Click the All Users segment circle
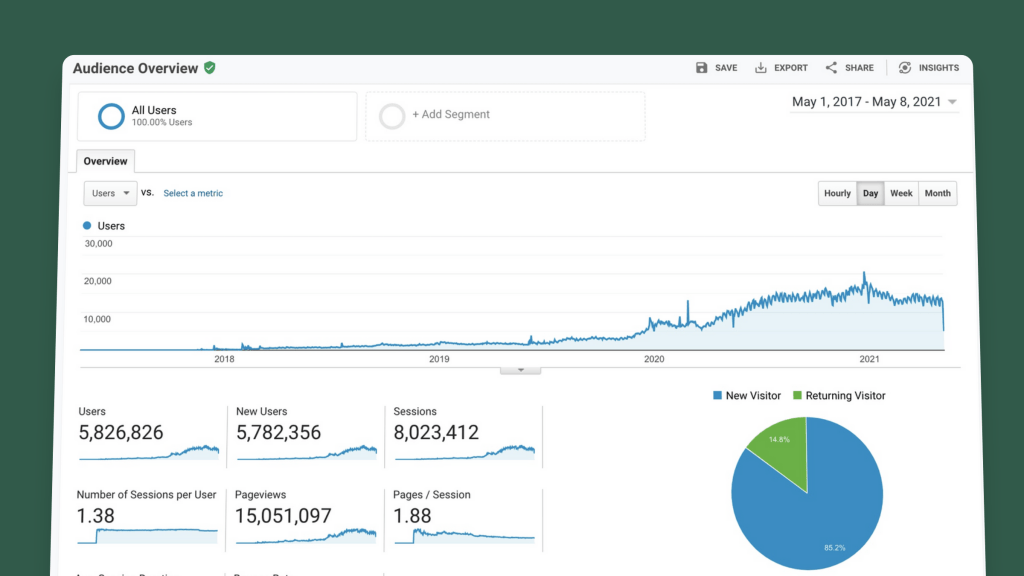1024x576 pixels. (x=111, y=116)
